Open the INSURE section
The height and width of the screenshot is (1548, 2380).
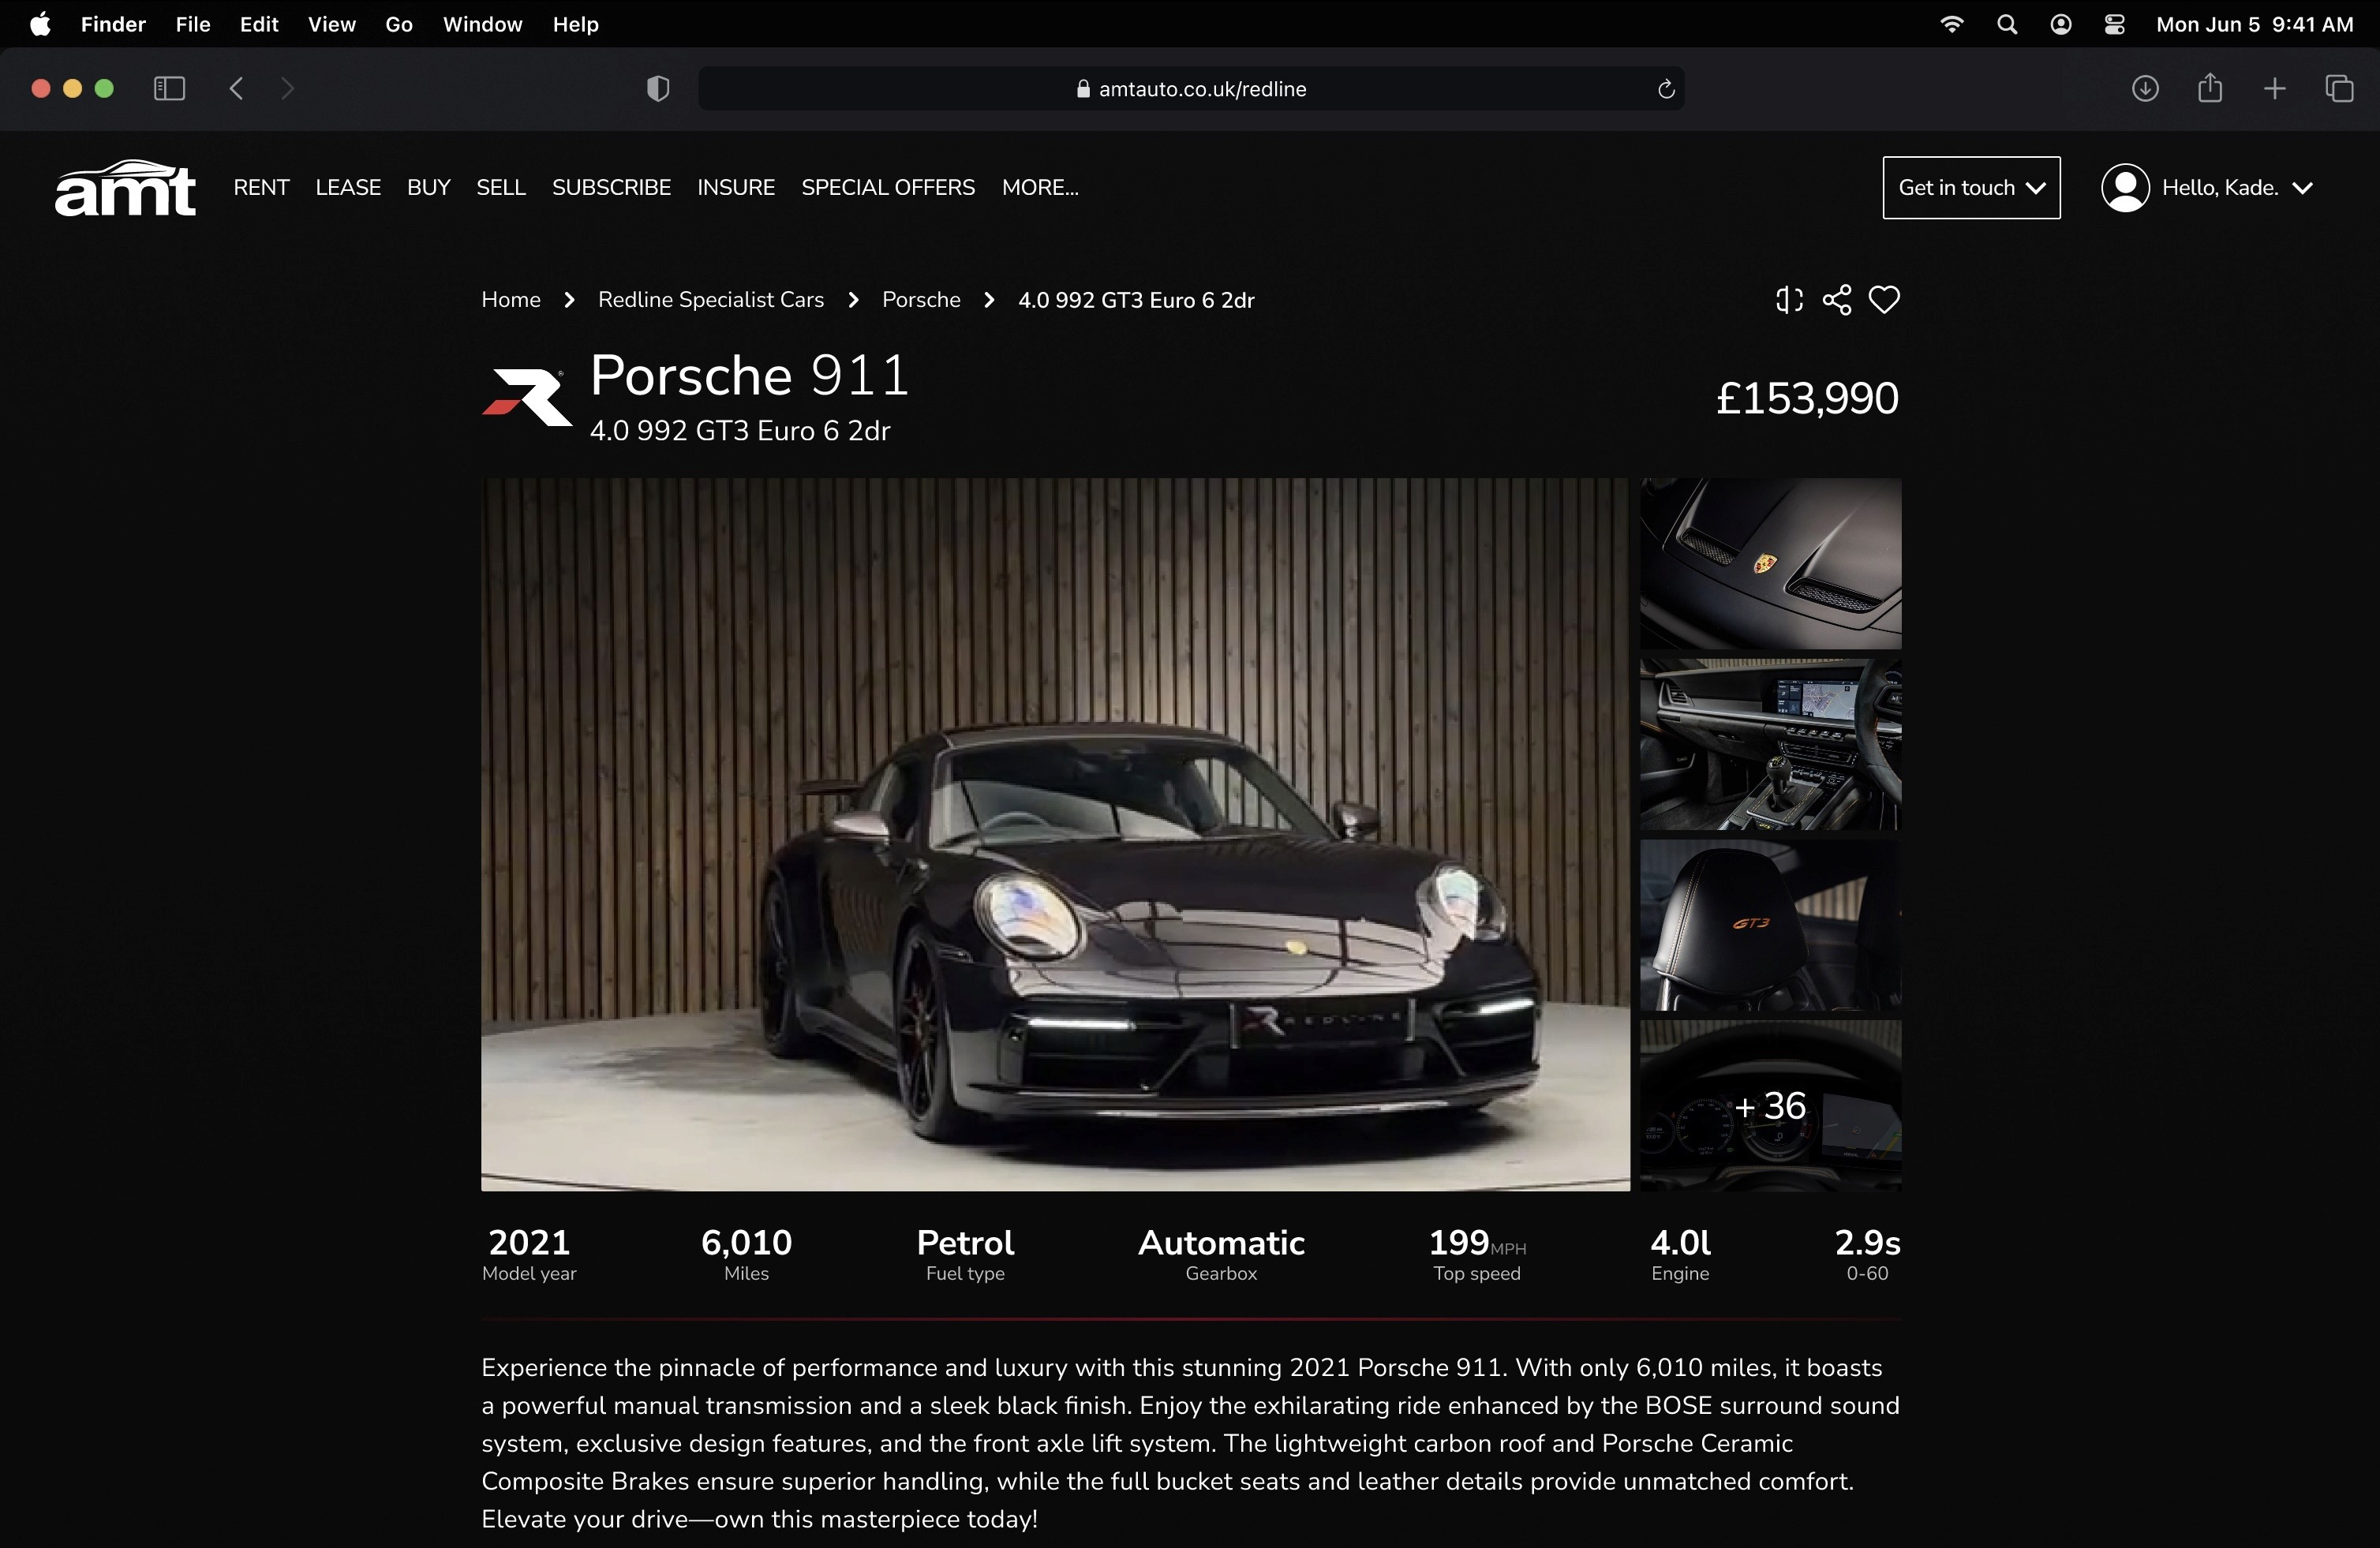pos(736,188)
